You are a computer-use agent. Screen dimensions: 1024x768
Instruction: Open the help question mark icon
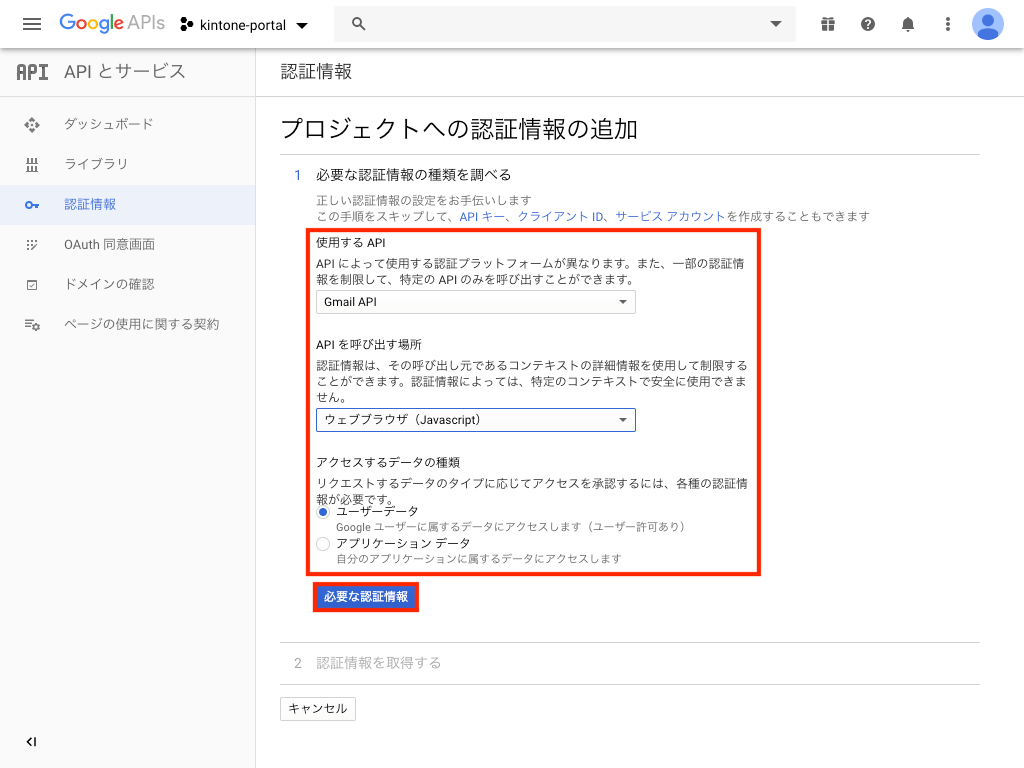(868, 24)
